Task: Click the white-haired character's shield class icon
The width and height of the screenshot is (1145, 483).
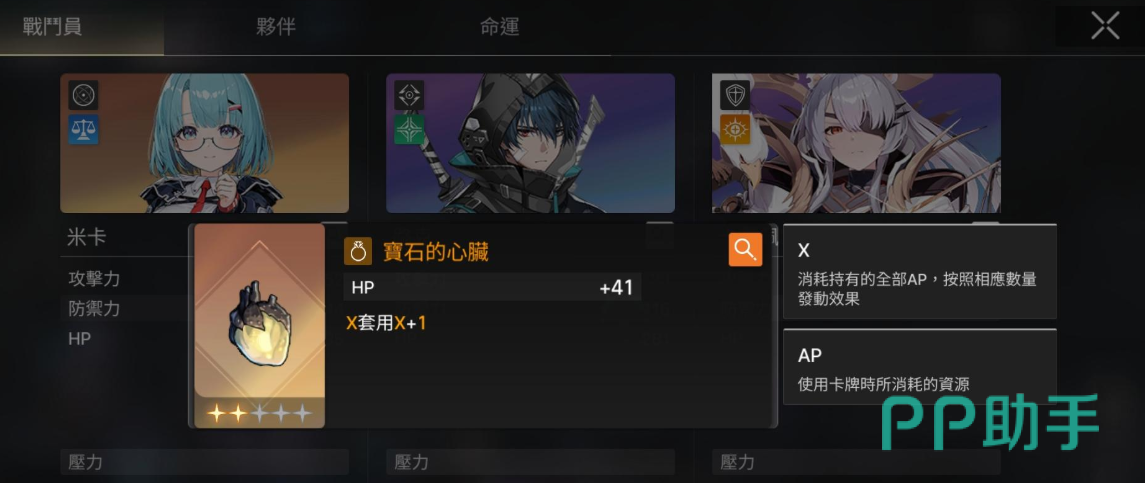Action: pyautogui.click(x=735, y=95)
